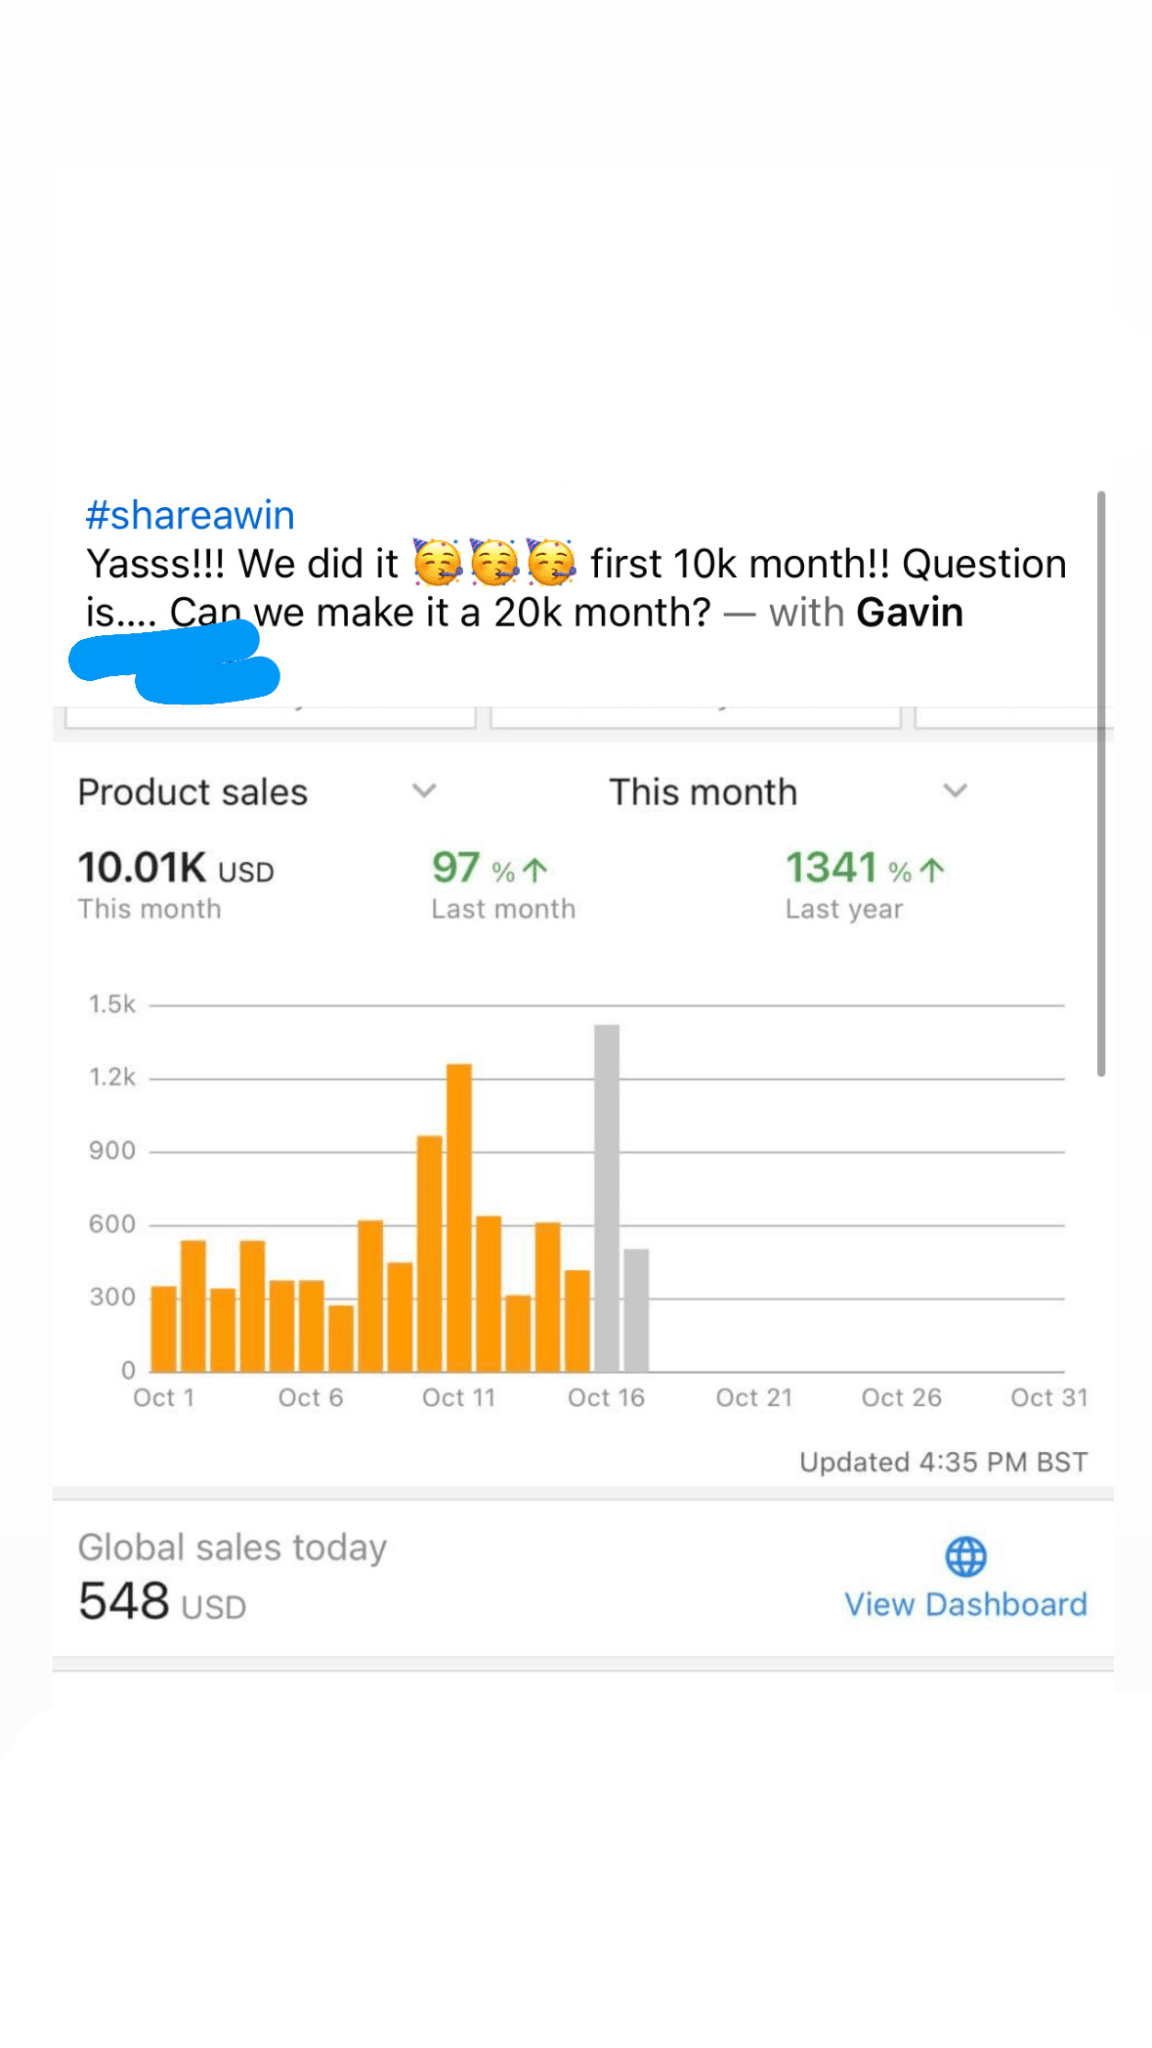Tap the last party-face emoji
This screenshot has height=2048, width=1152.
(x=551, y=563)
